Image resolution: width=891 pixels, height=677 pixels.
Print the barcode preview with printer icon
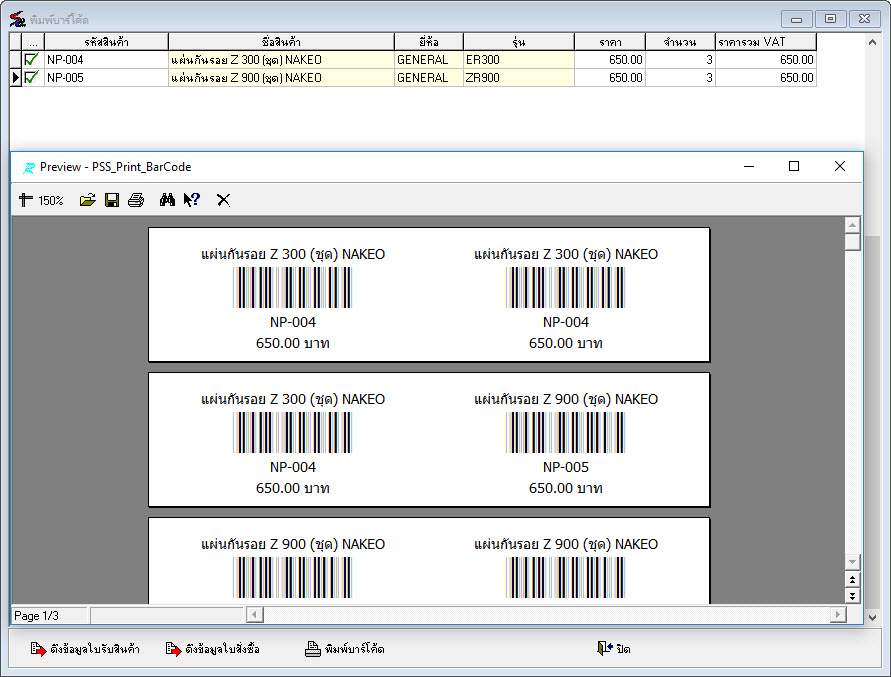pyautogui.click(x=136, y=200)
